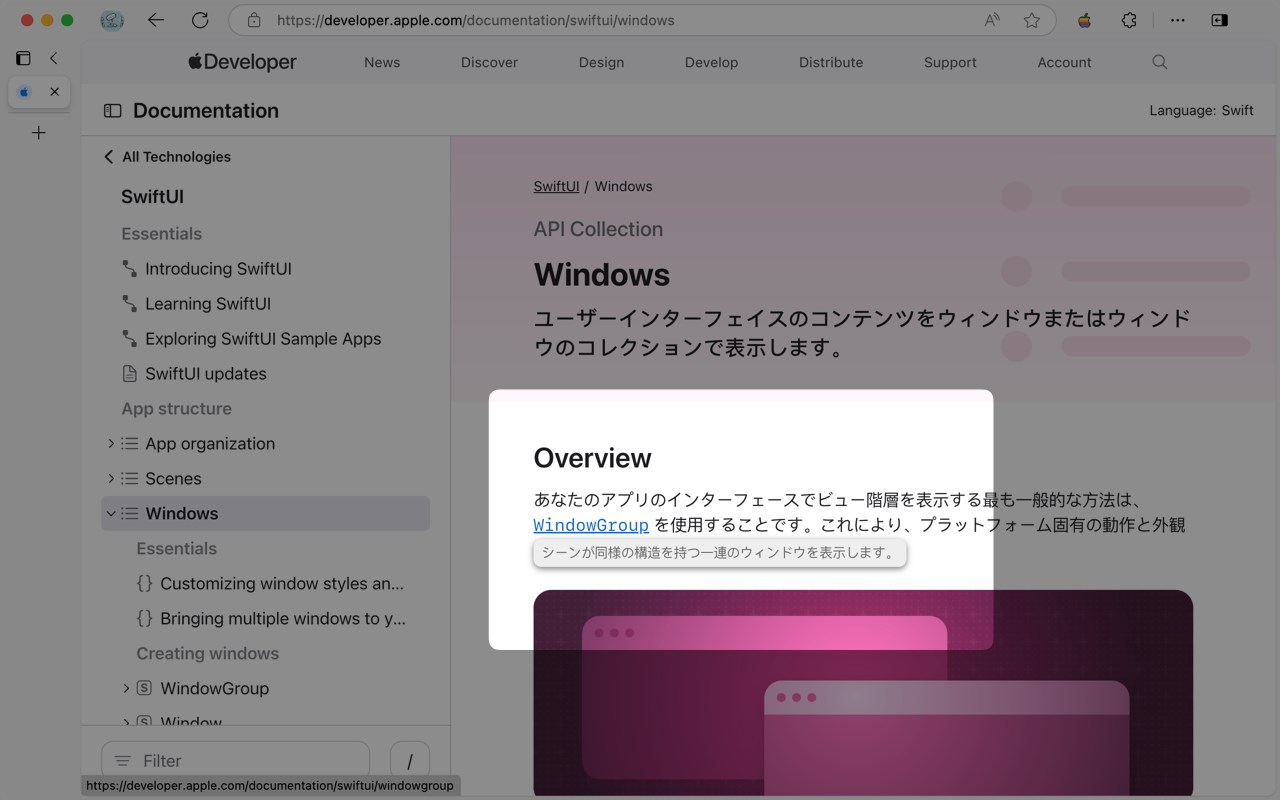Go back with the browser back arrow
This screenshot has width=1280, height=800.
click(x=155, y=20)
